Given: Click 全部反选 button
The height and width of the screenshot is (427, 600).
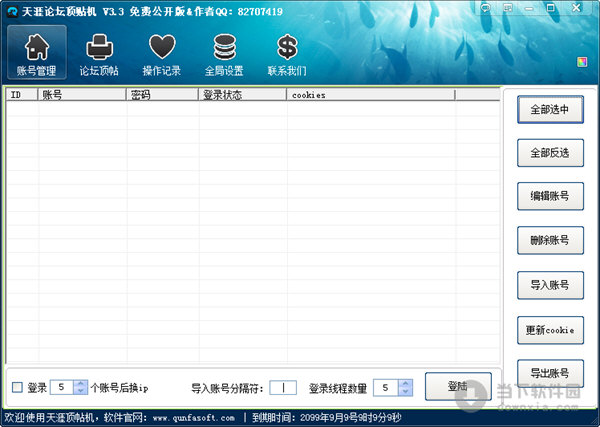Looking at the screenshot, I should click(x=550, y=153).
